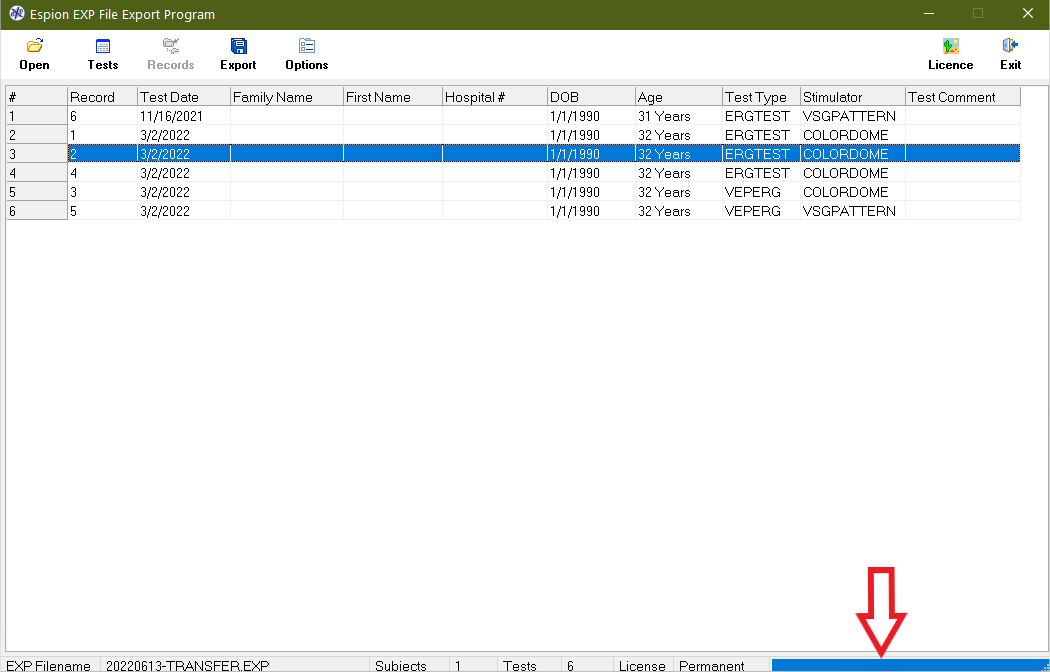Click the Export floppy disk icon

point(238,46)
